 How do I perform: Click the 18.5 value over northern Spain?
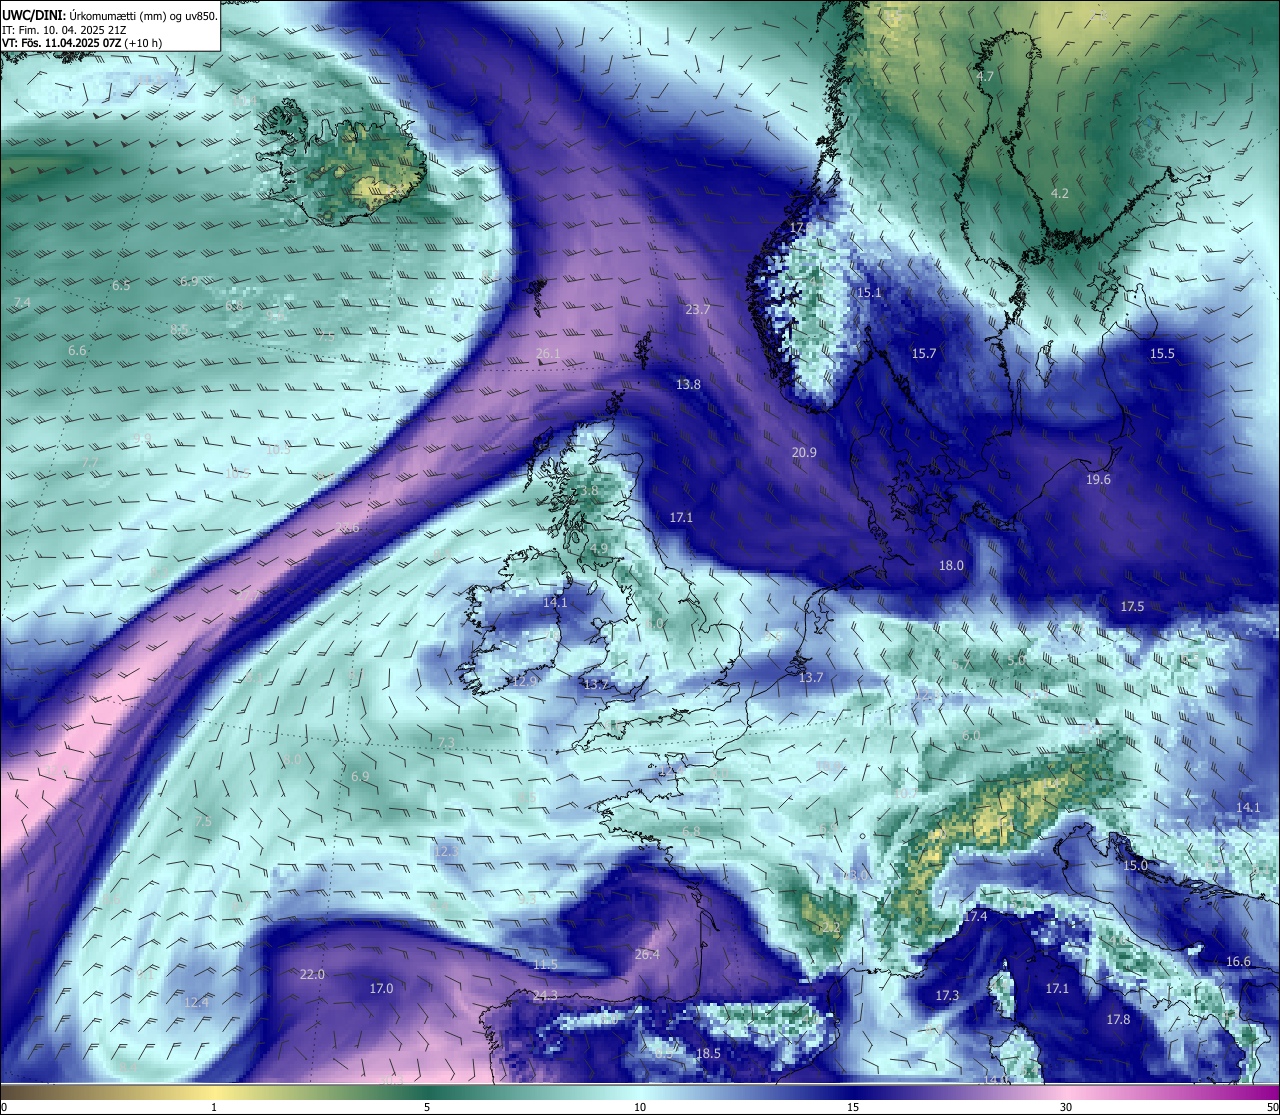[708, 1054]
